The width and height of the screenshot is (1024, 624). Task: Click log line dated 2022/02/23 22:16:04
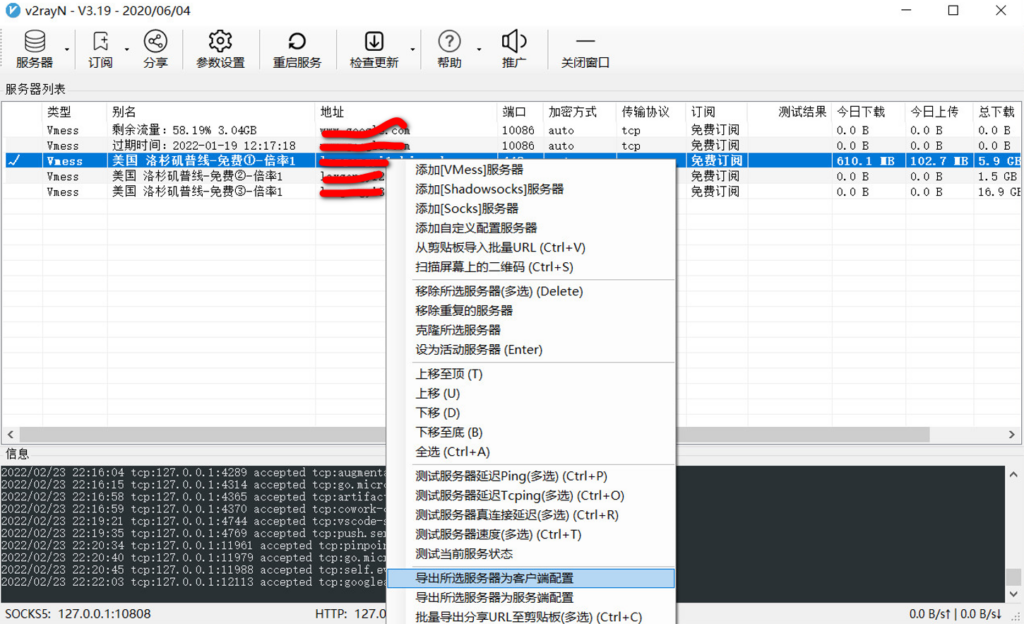194,472
